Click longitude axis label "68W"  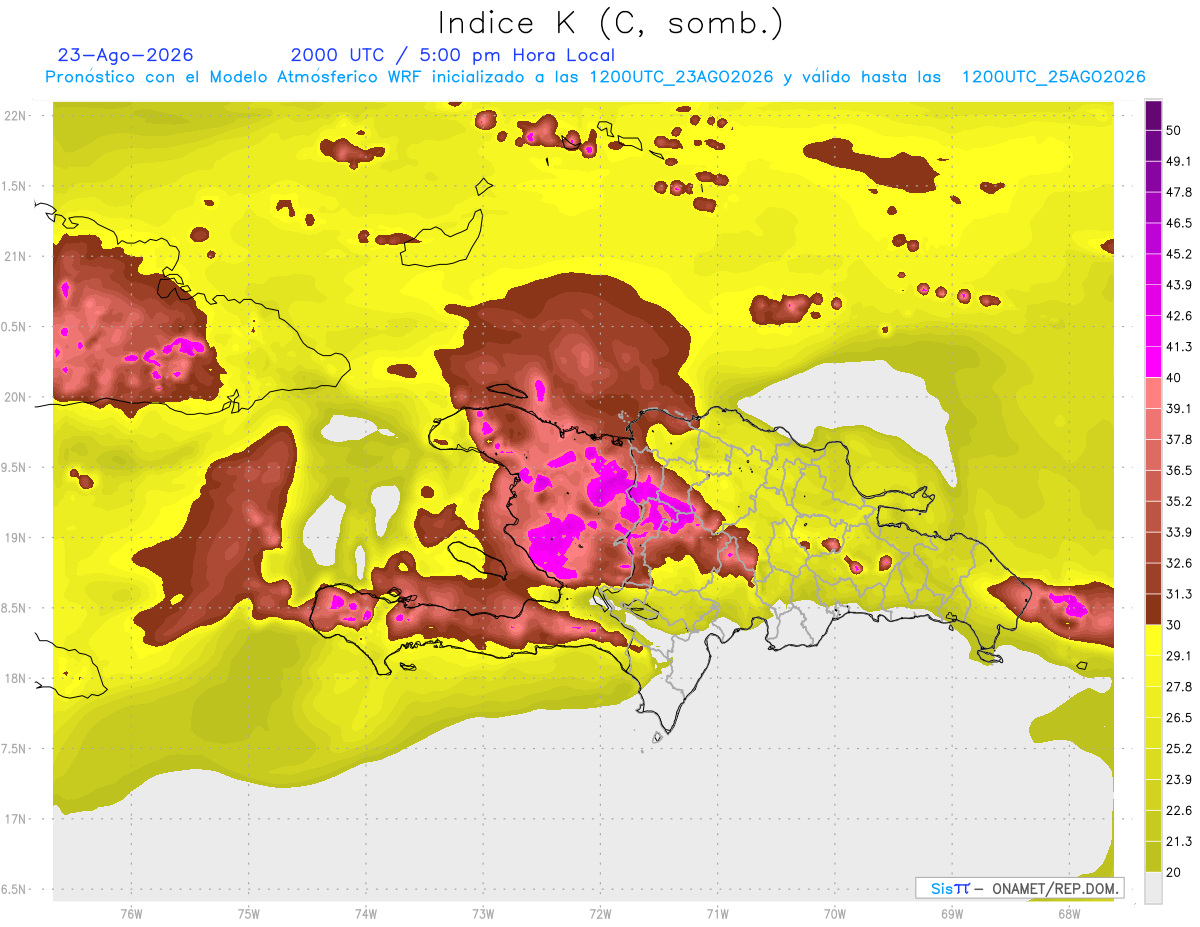click(1069, 914)
